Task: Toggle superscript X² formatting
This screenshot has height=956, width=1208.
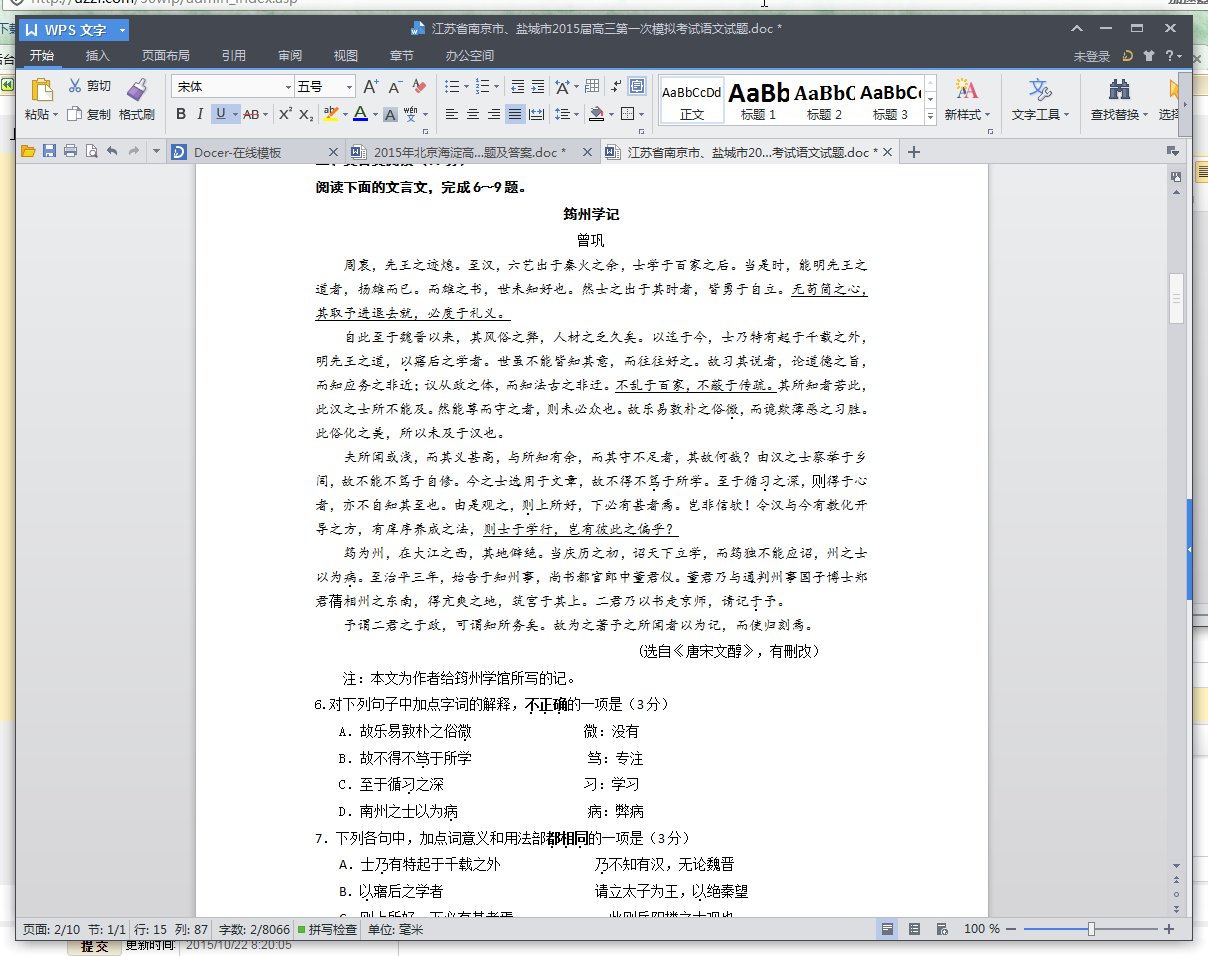Action: coord(285,114)
